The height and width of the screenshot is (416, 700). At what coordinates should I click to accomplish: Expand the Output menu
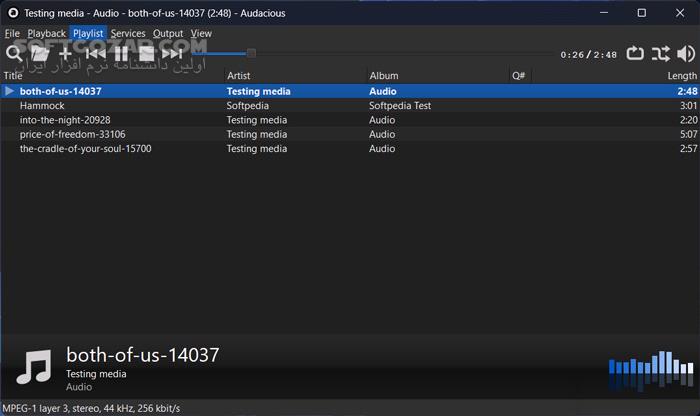click(x=168, y=33)
